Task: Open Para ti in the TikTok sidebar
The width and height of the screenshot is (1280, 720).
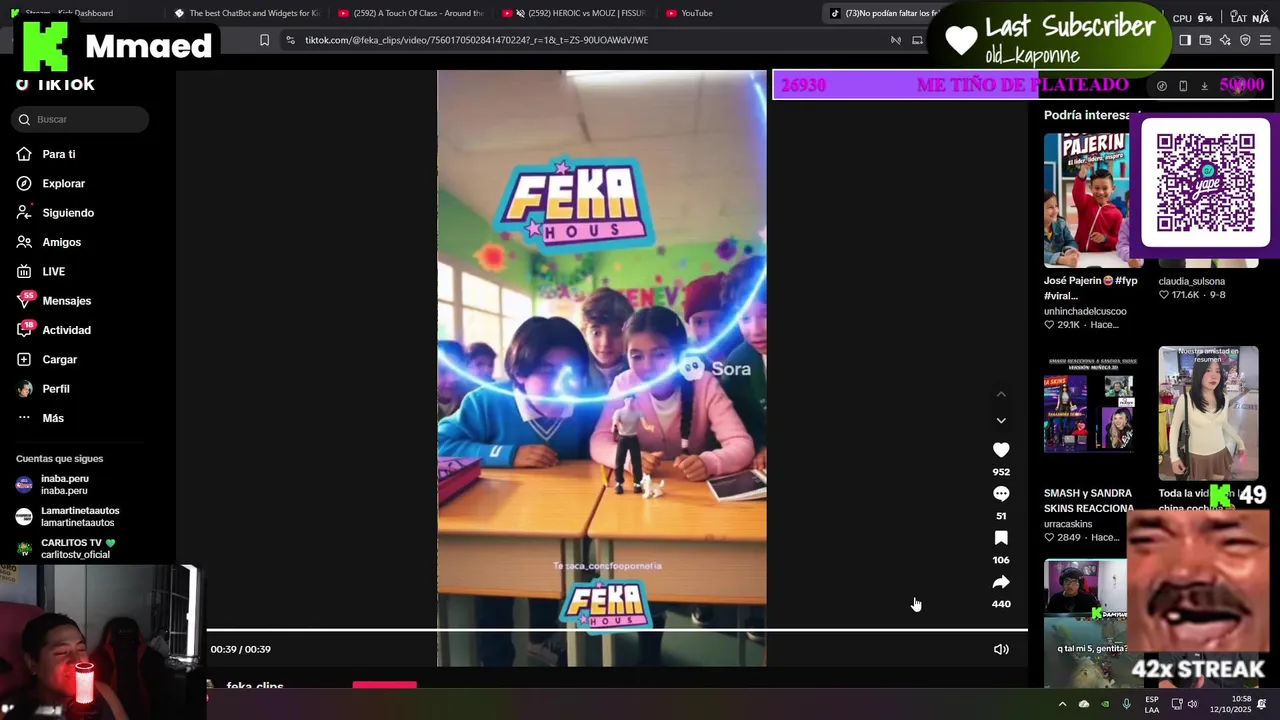Action: click(x=46, y=154)
